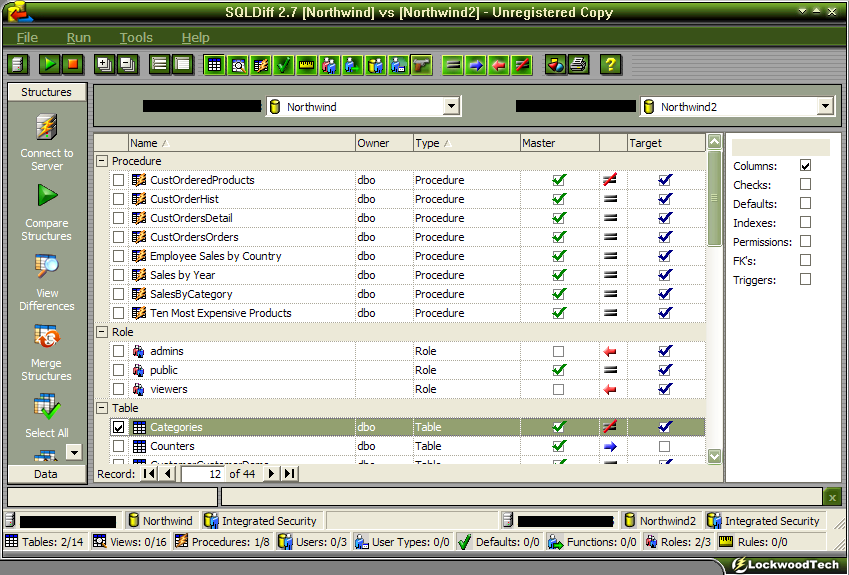Open View Differences from the sidebar
849x575 pixels.
pyautogui.click(x=47, y=282)
